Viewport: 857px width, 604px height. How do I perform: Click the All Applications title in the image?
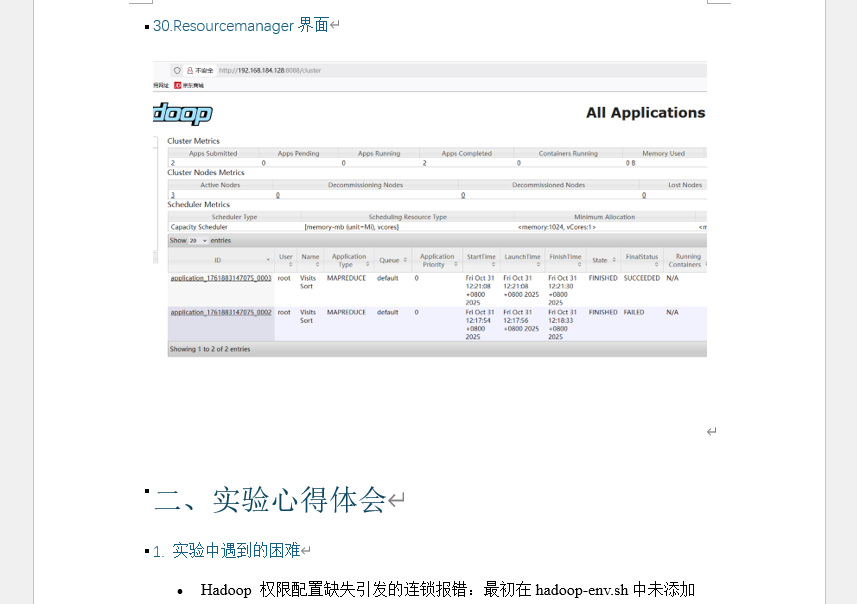tap(645, 113)
